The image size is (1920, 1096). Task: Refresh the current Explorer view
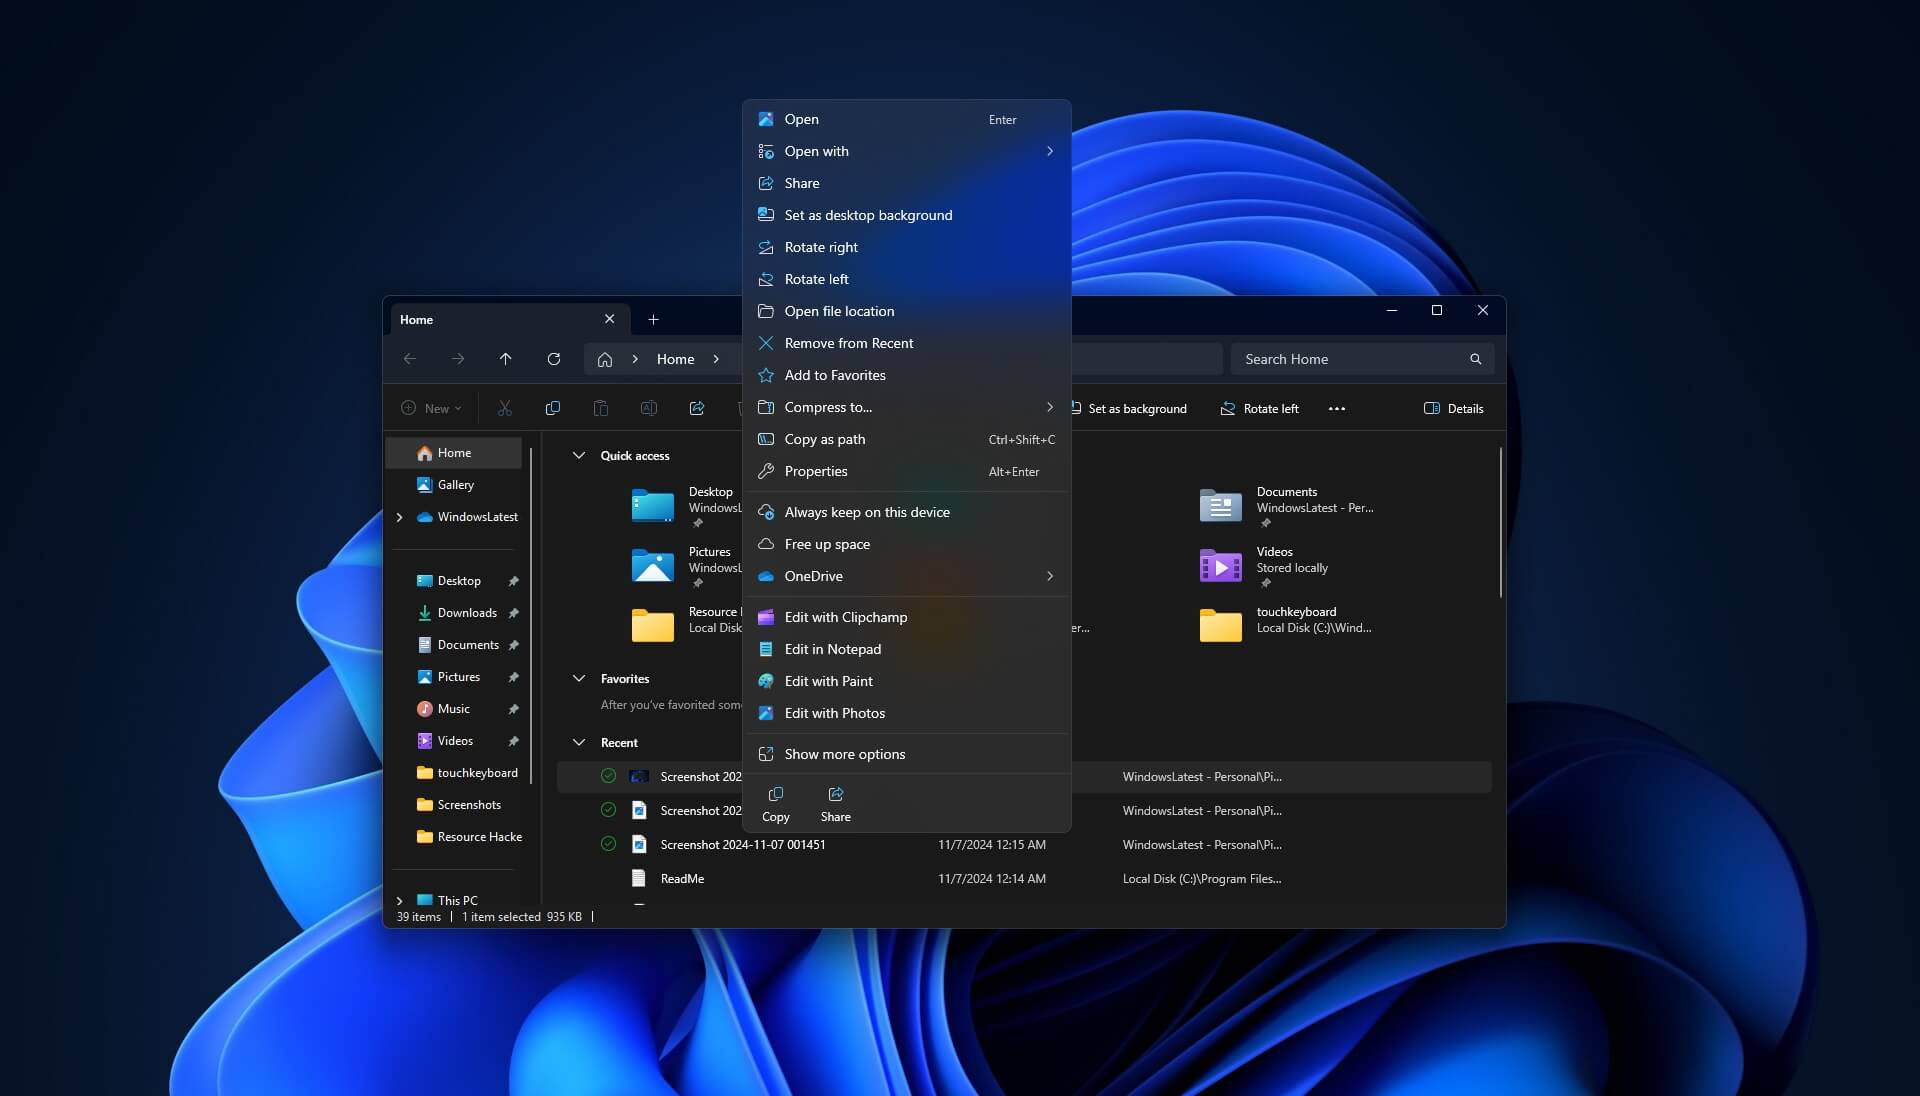554,359
